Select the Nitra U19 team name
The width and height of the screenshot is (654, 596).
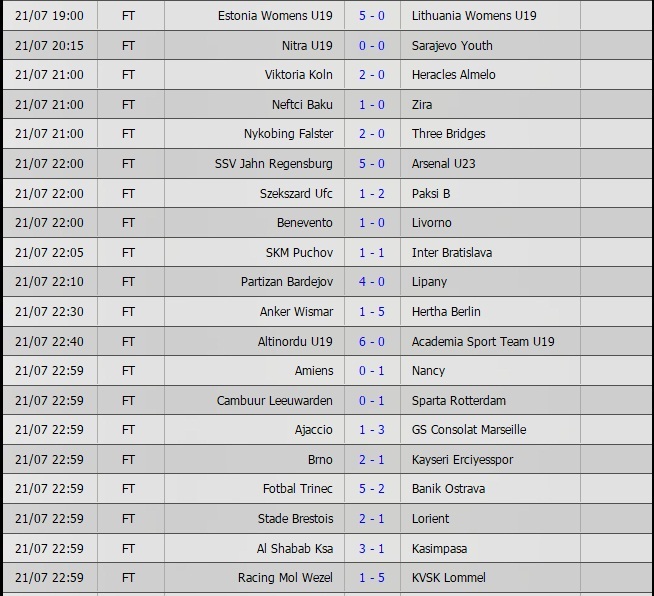(307, 45)
